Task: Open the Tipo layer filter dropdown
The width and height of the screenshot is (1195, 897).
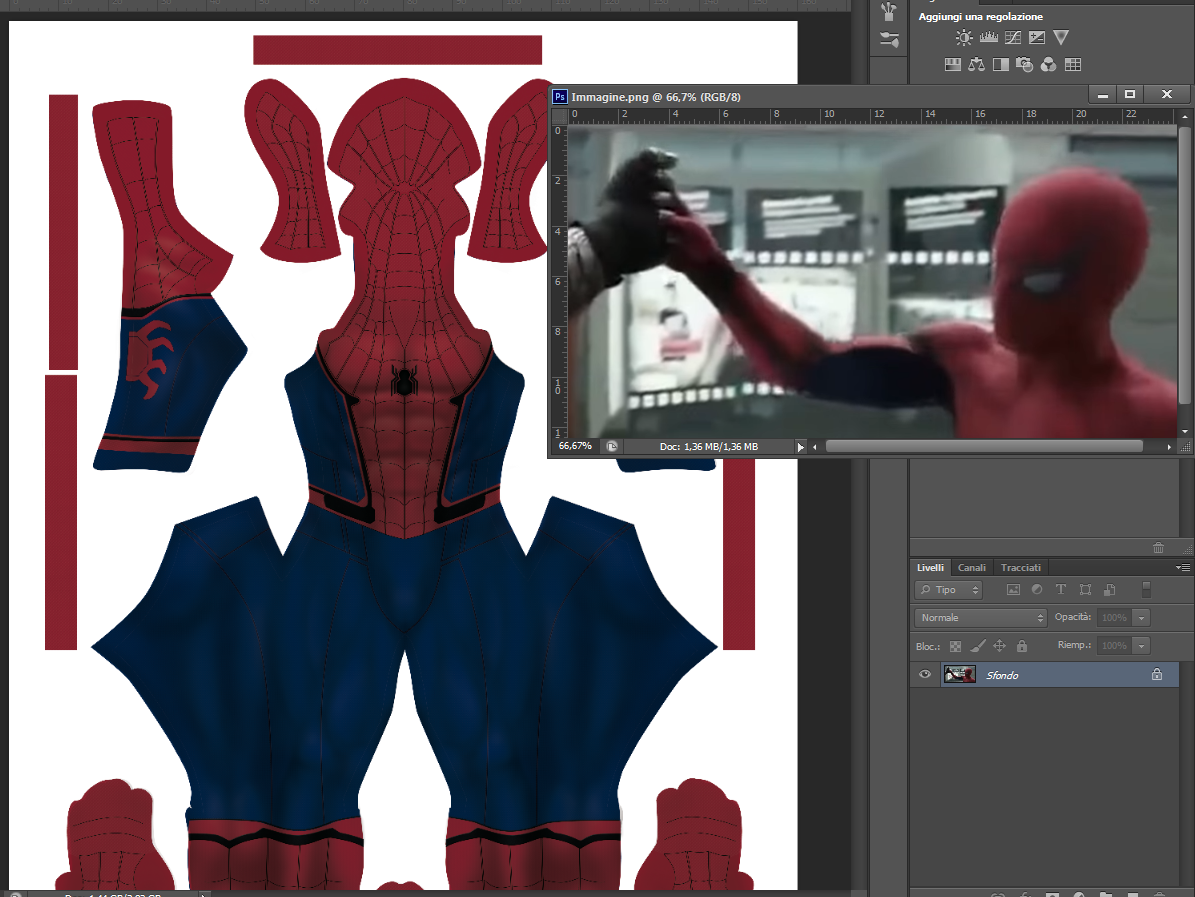Action: pyautogui.click(x=949, y=590)
